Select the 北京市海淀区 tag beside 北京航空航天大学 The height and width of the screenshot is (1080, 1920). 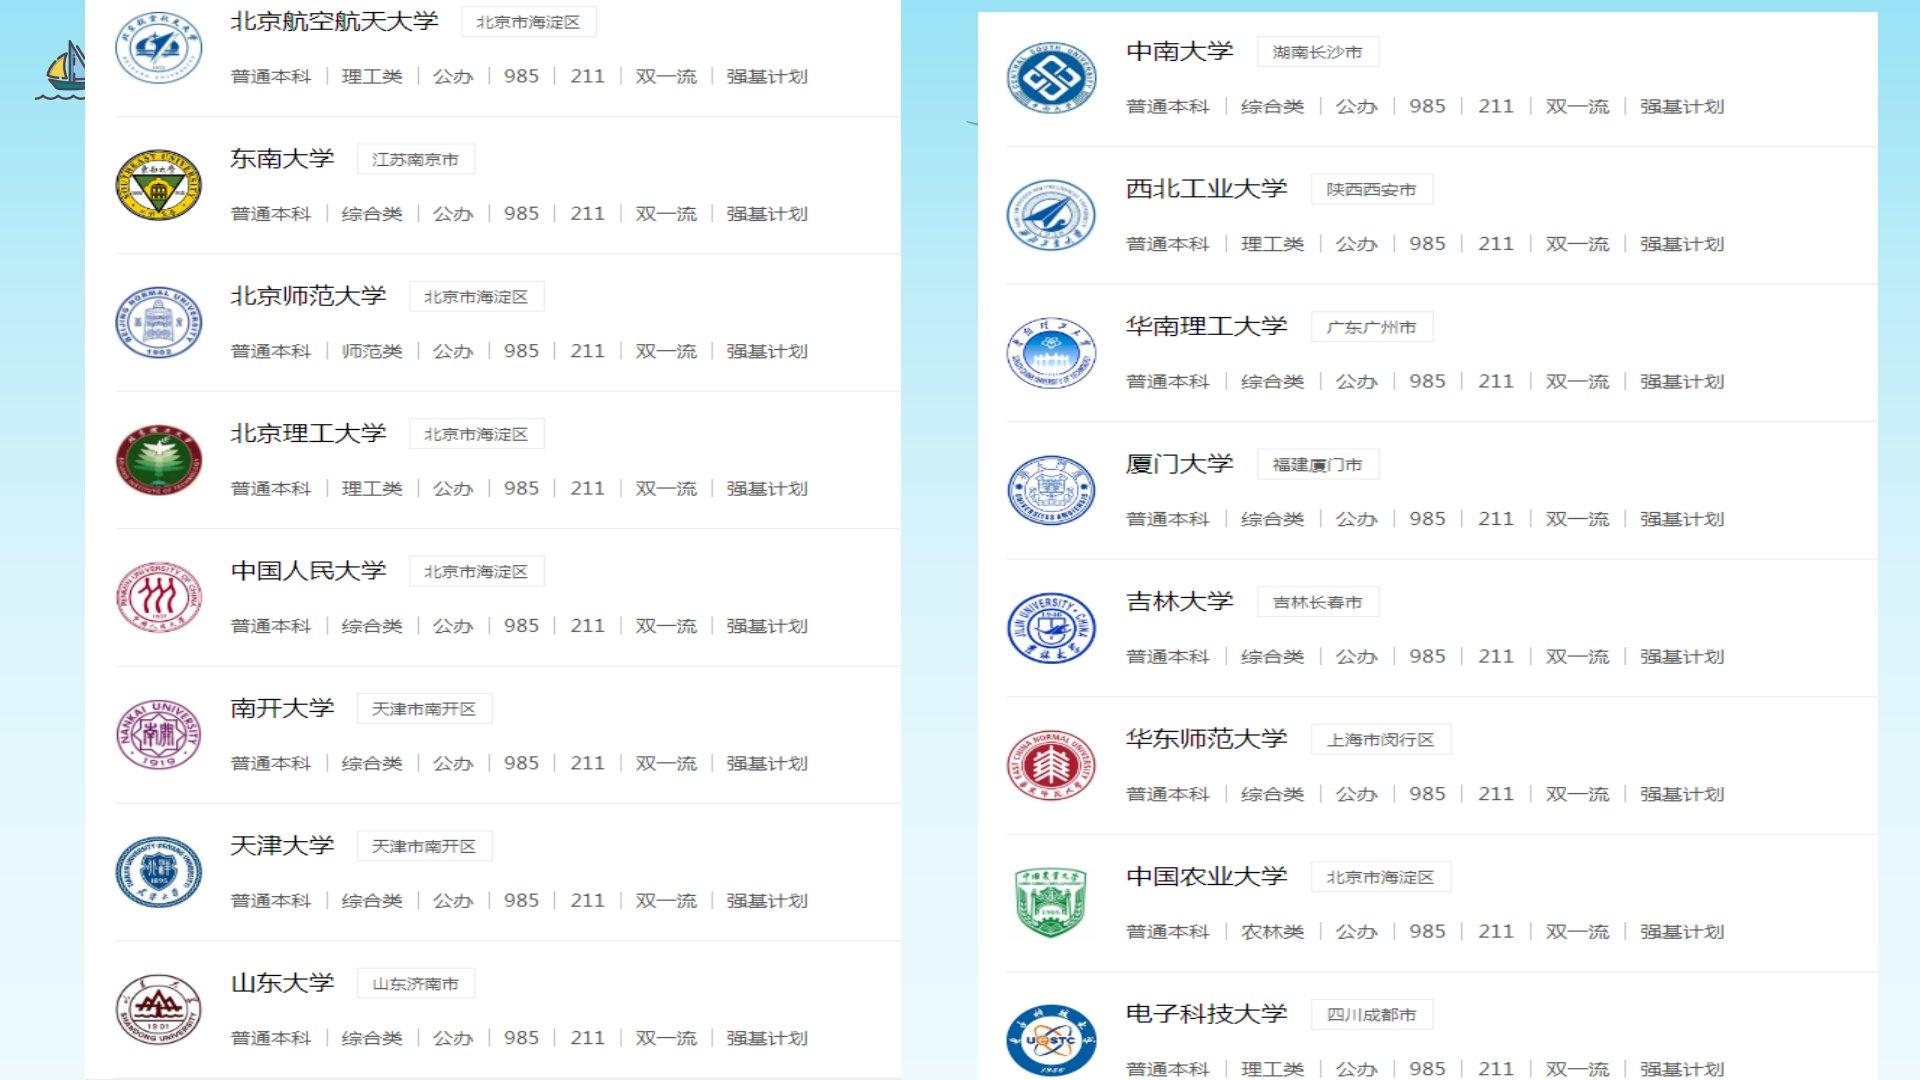click(528, 22)
